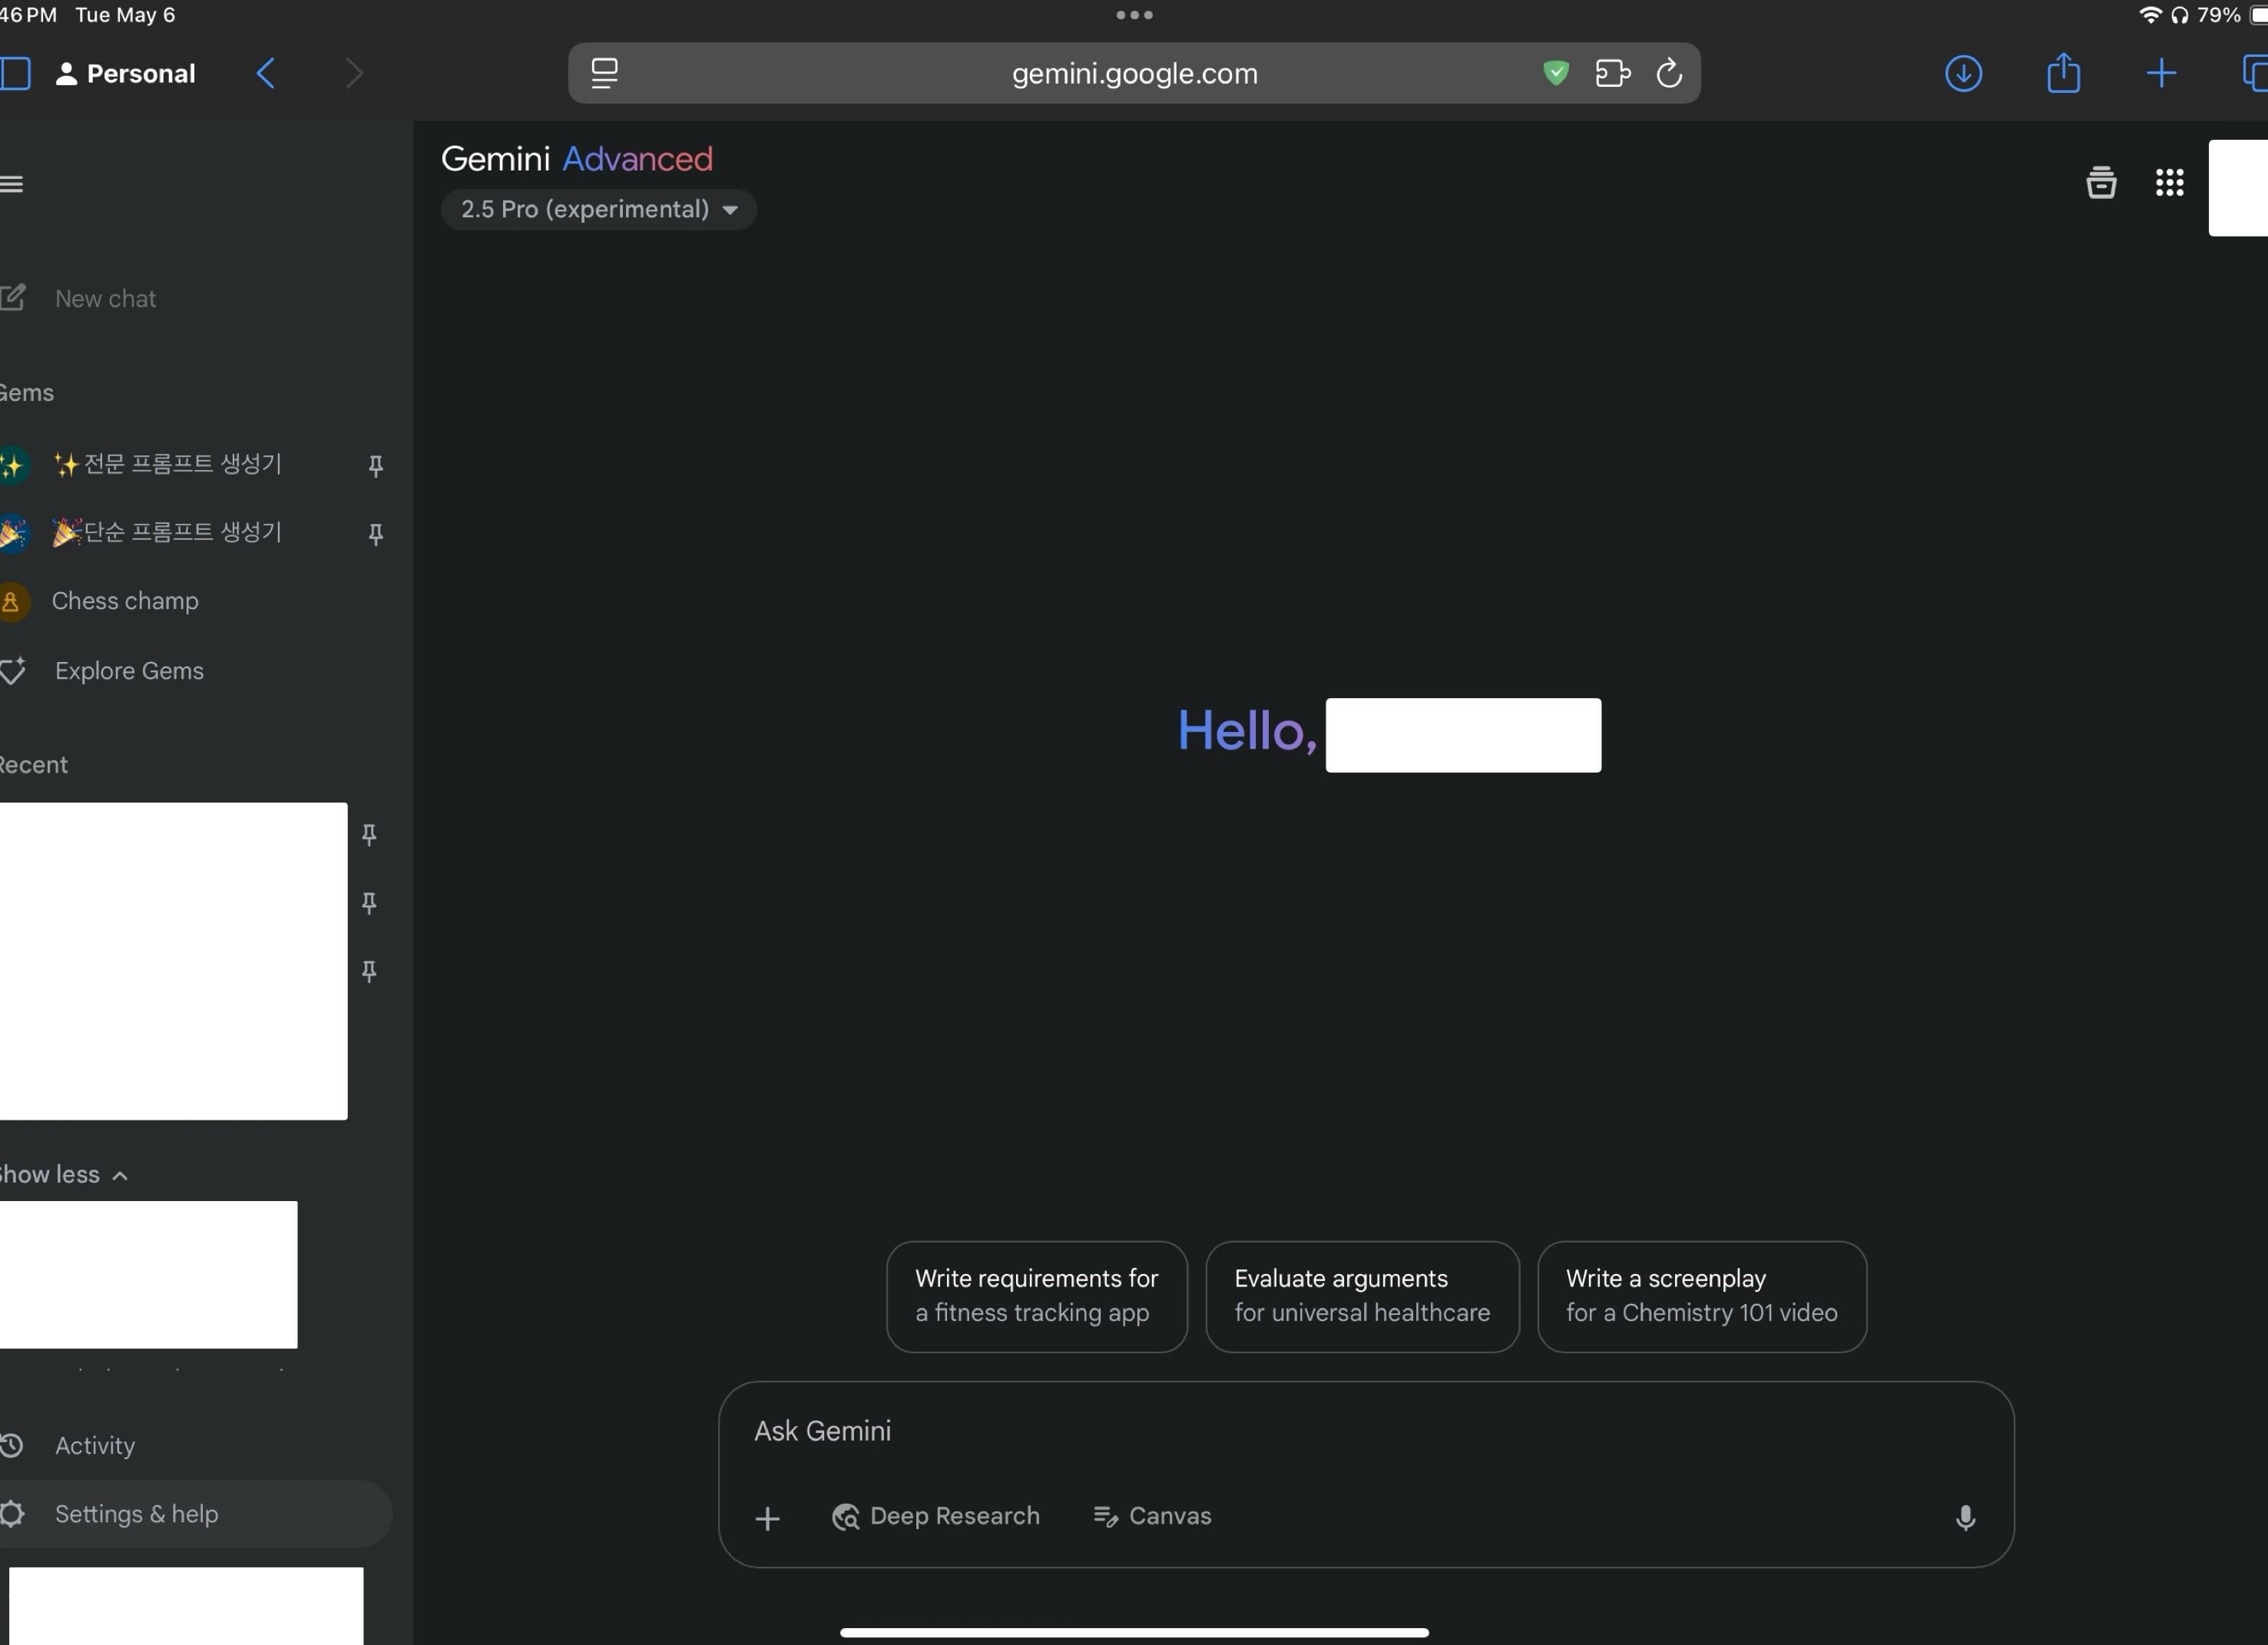Click the fitness tracking app suggestion
This screenshot has height=1645, width=2268.
1036,1296
